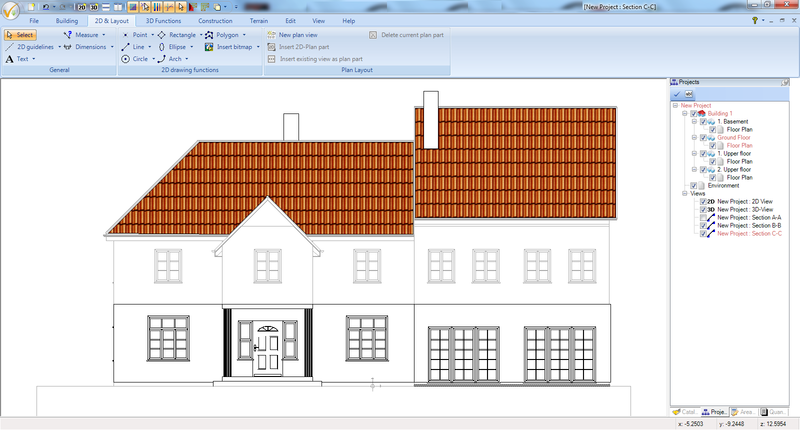Select the Polygon drawing tool
800x430 pixels.
pos(209,35)
